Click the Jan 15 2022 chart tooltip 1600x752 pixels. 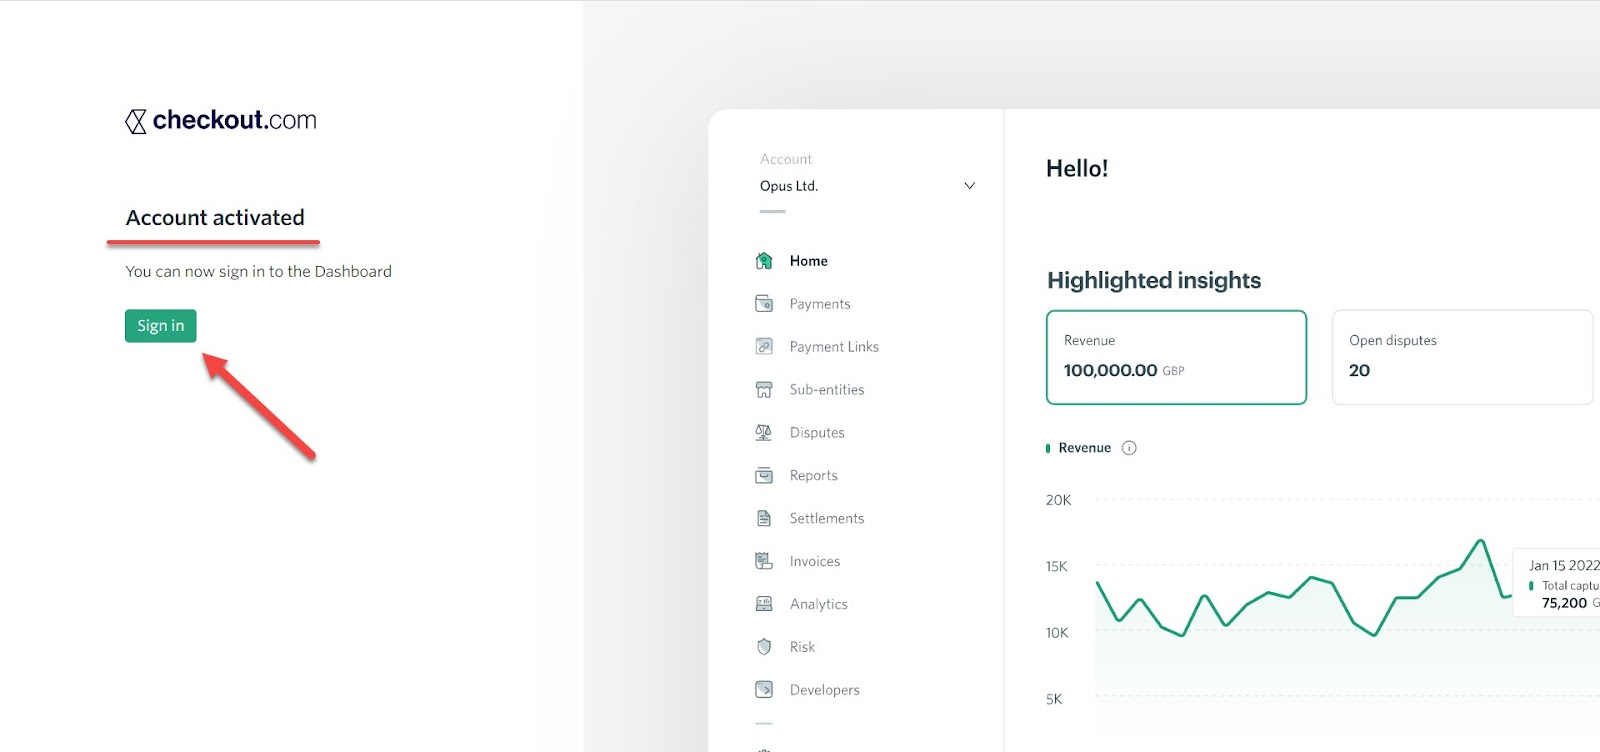[x=1556, y=582]
